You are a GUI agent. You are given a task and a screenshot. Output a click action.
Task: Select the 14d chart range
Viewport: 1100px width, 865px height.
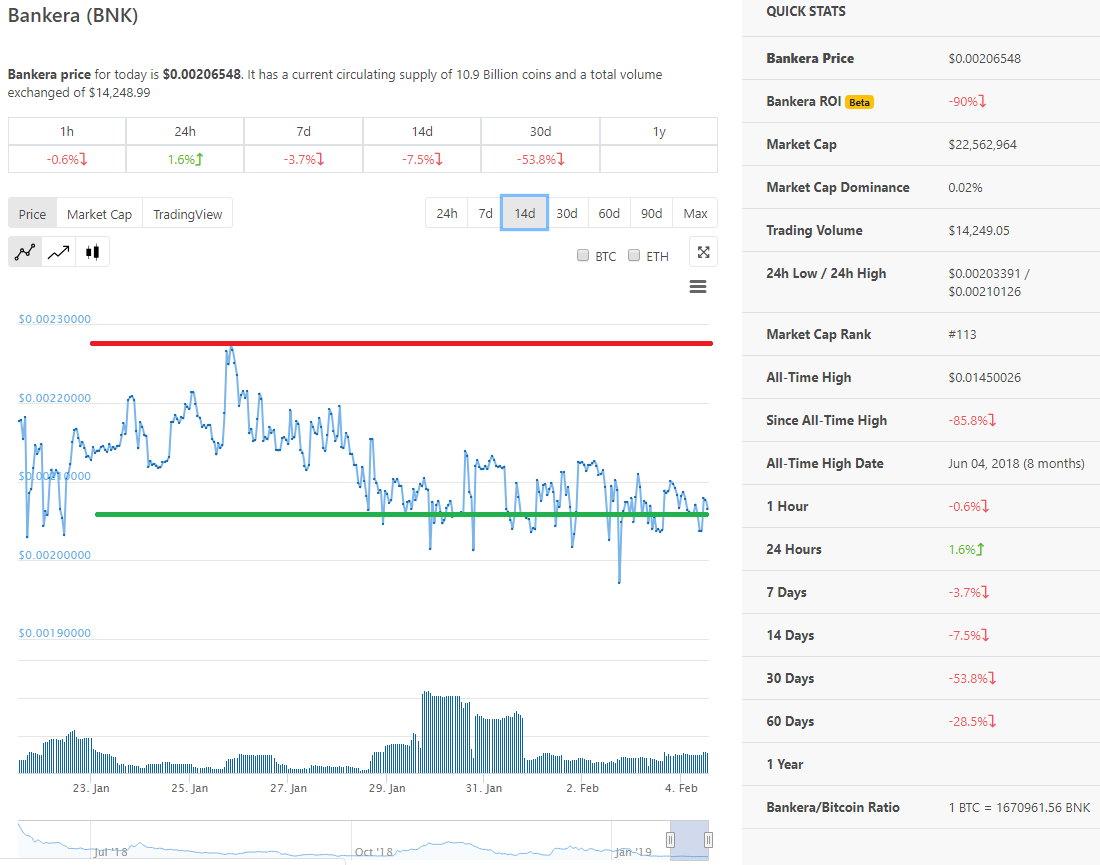click(525, 213)
